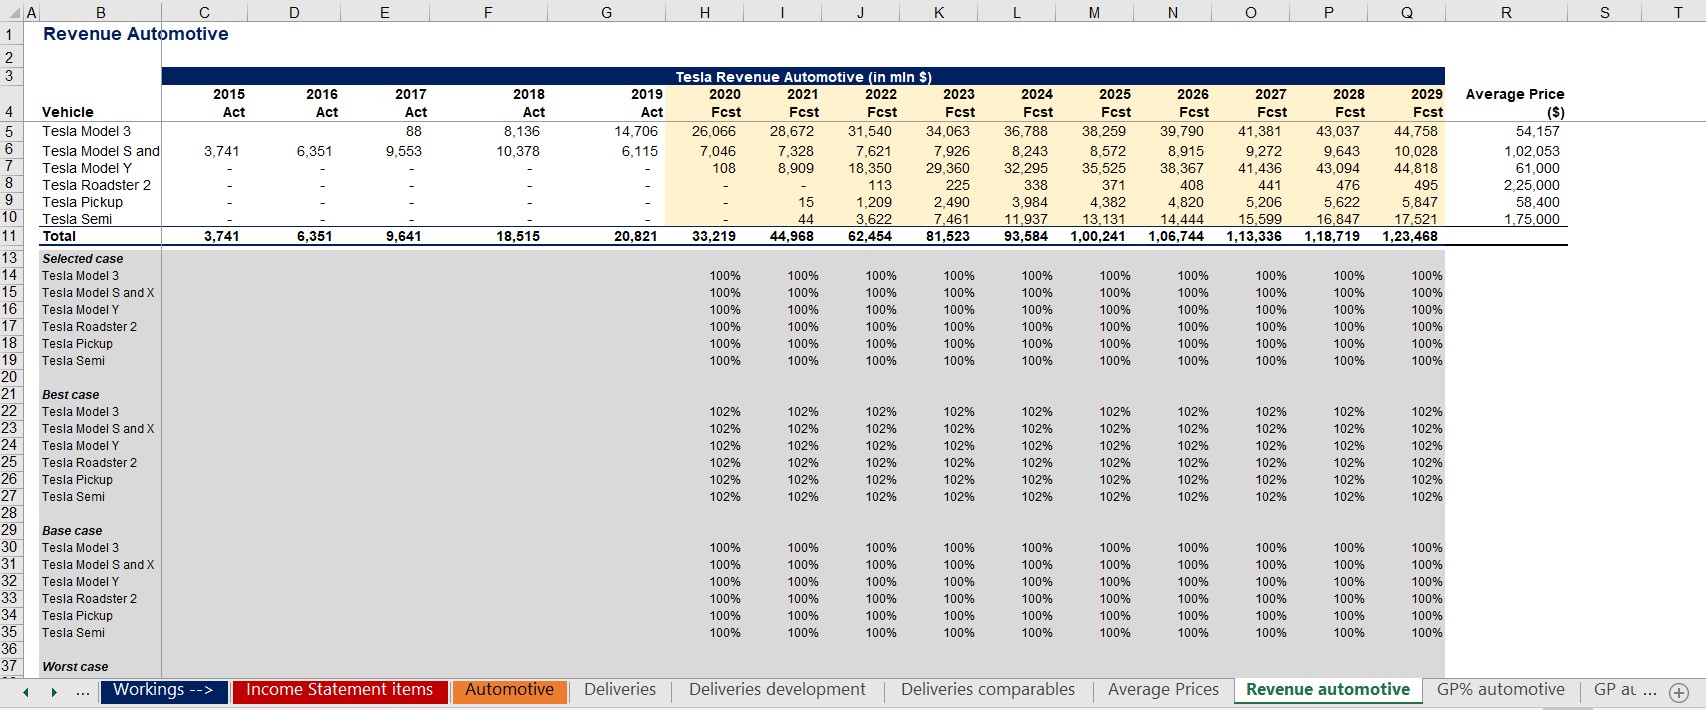Select row 11 header
Image resolution: width=1706 pixels, height=710 pixels.
click(9, 236)
